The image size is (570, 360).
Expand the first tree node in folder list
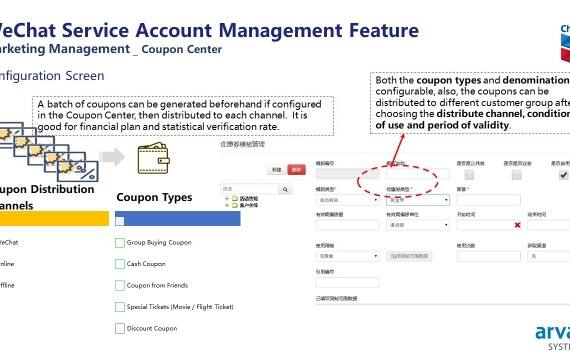pyautogui.click(x=227, y=199)
